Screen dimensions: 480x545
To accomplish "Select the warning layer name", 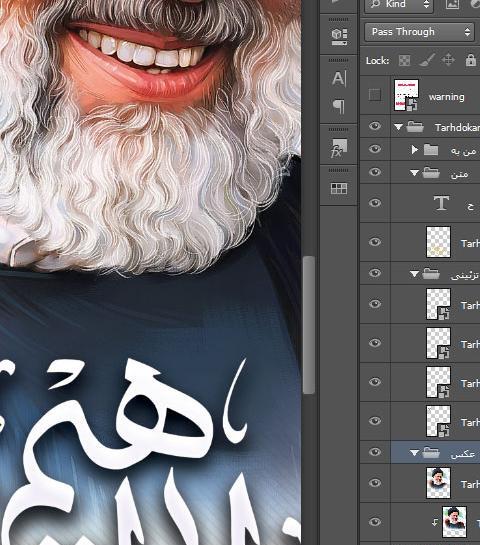I will [446, 97].
